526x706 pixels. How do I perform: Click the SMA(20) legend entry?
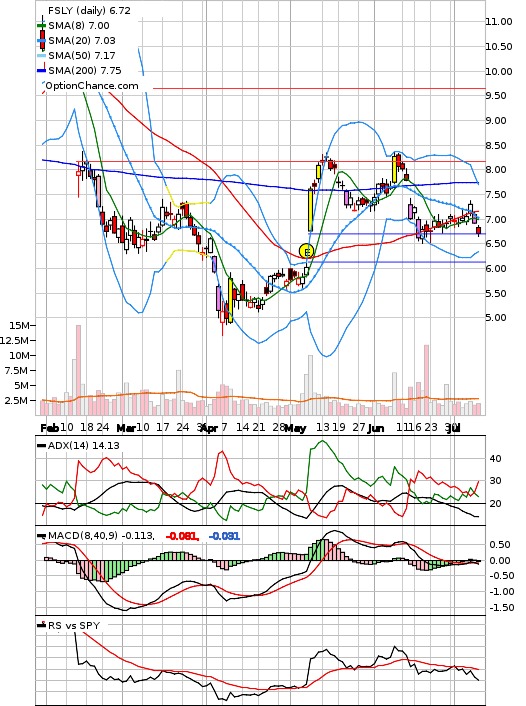click(x=82, y=41)
